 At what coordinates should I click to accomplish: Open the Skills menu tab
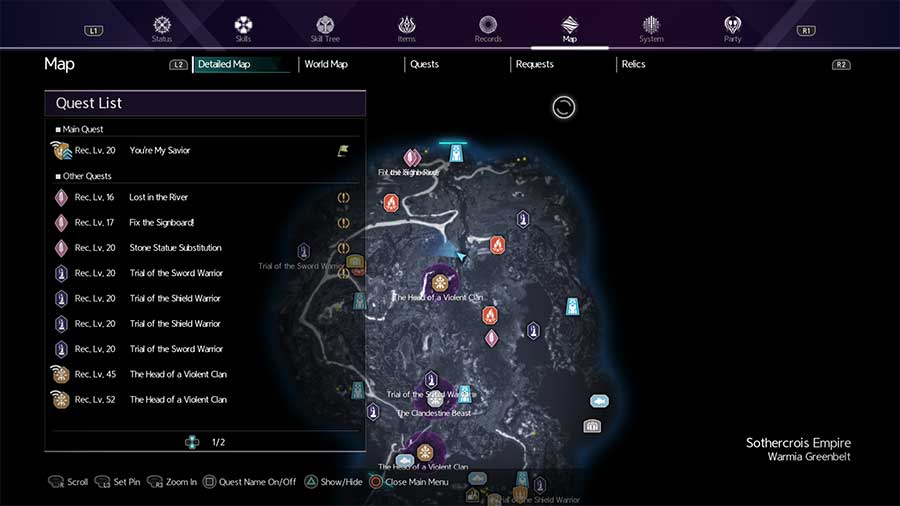click(243, 29)
